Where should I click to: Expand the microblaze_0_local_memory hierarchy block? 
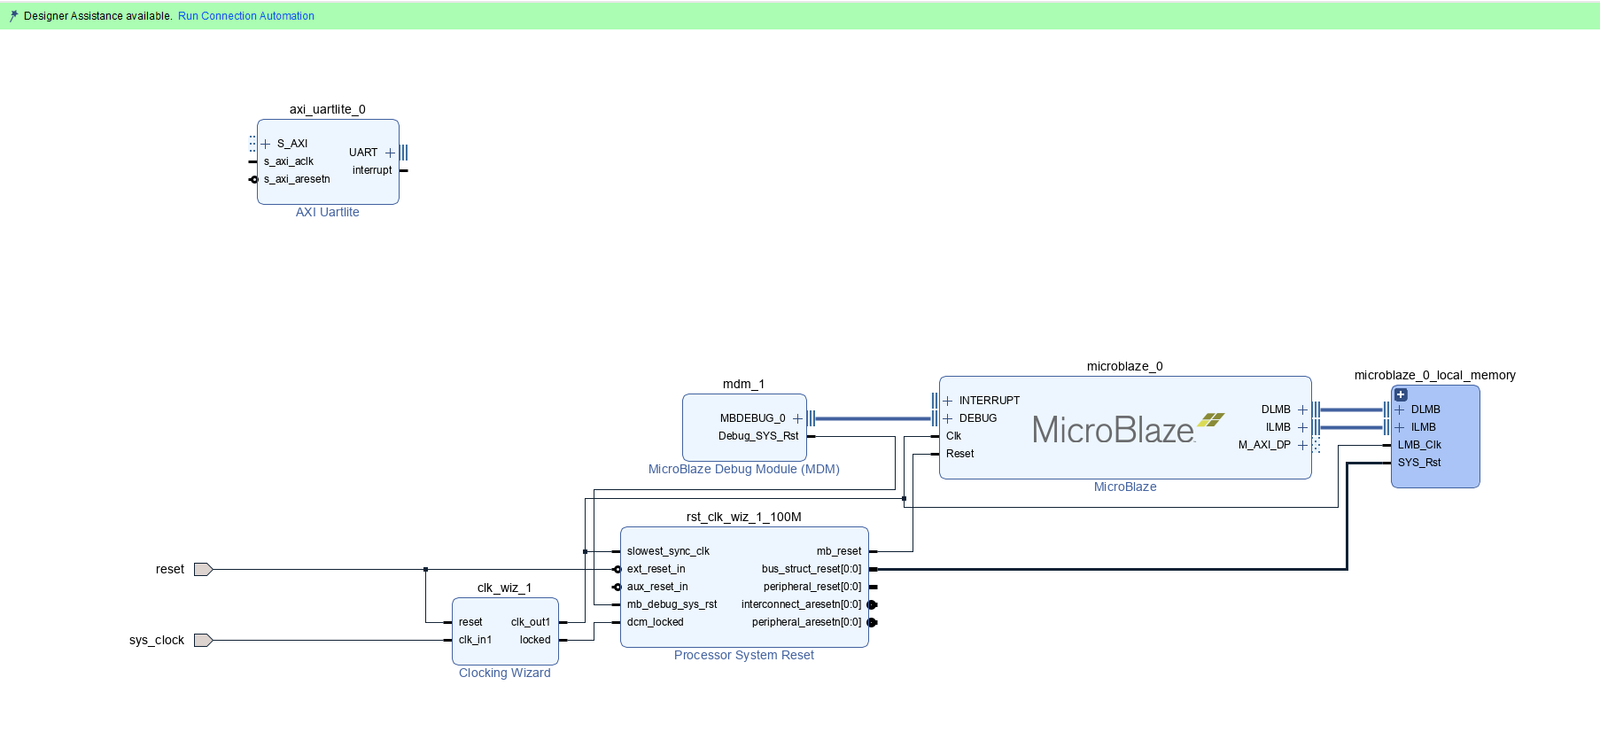(1401, 395)
